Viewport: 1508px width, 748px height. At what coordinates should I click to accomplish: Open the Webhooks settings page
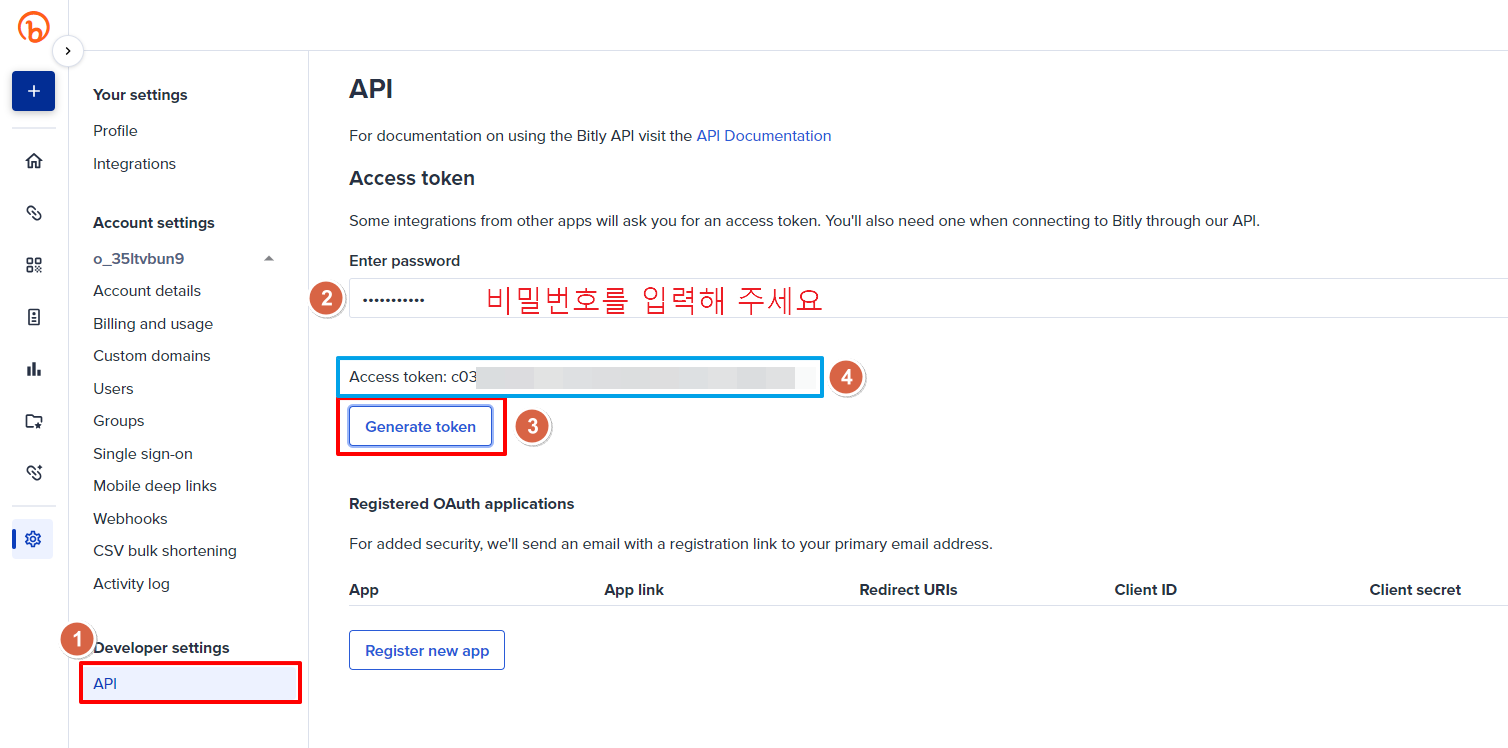click(130, 519)
